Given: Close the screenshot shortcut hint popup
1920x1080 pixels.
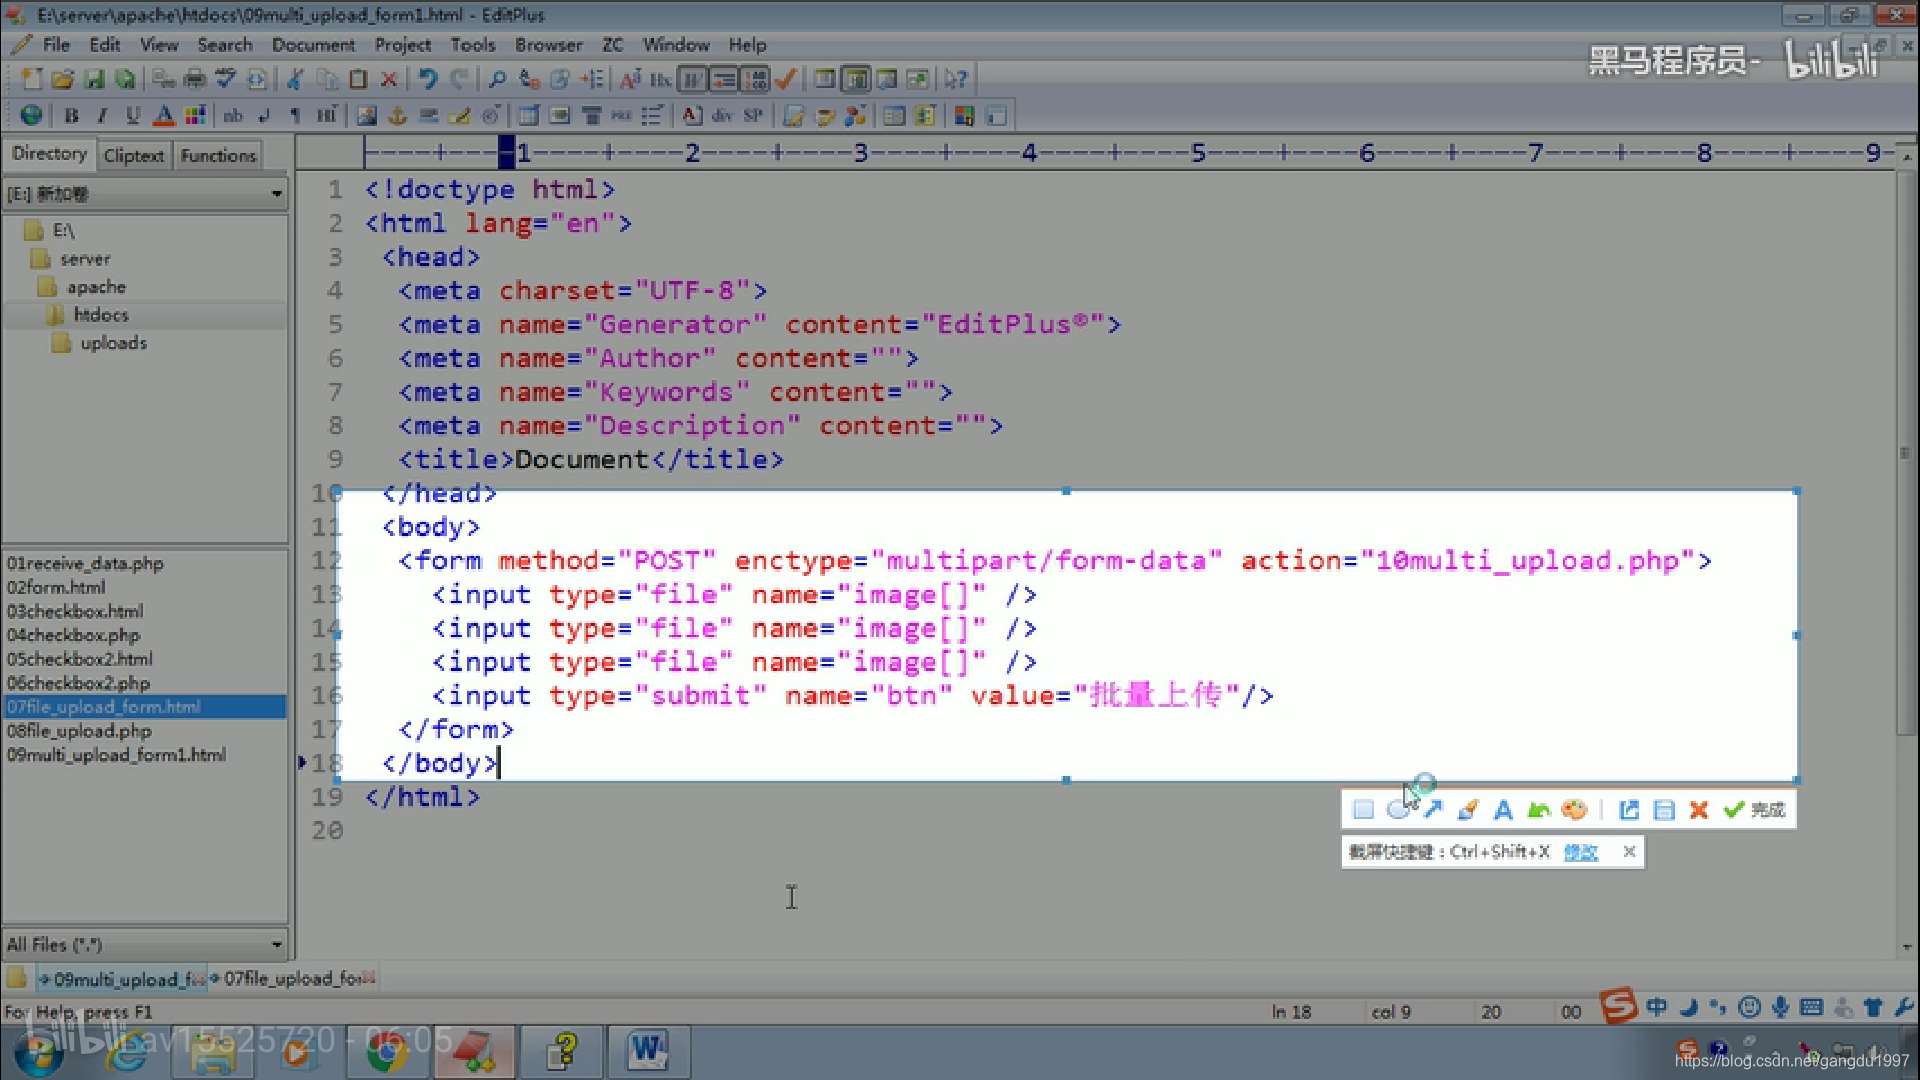Looking at the screenshot, I should coord(1629,852).
